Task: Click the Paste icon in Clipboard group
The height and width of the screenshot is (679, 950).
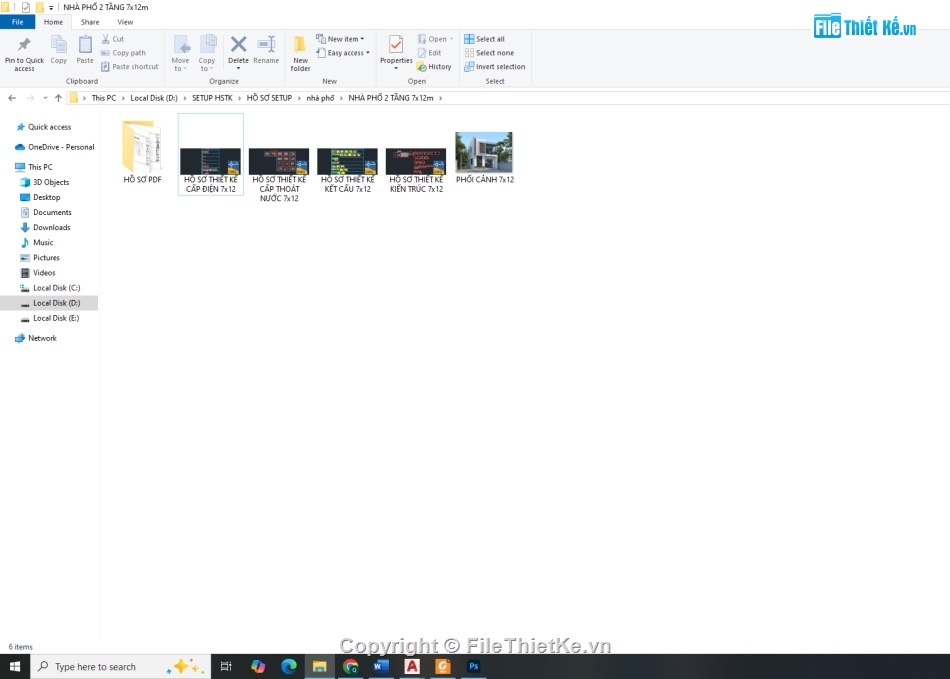Action: point(85,45)
